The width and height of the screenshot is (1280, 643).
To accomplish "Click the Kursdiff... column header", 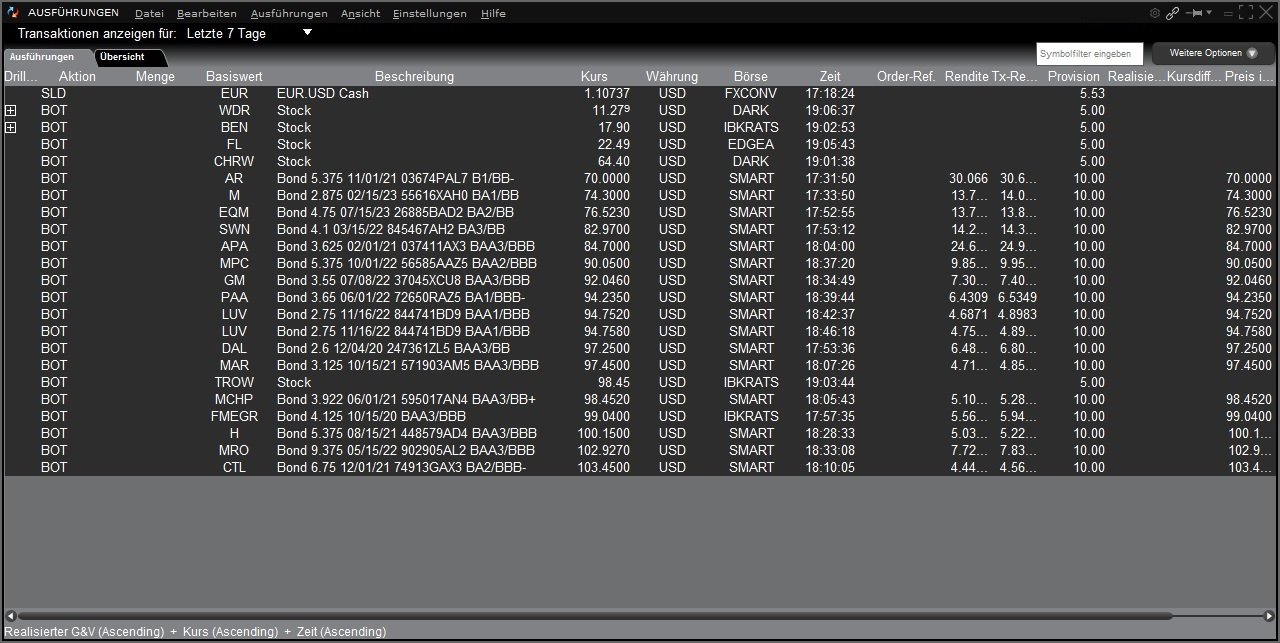I will tap(1194, 76).
